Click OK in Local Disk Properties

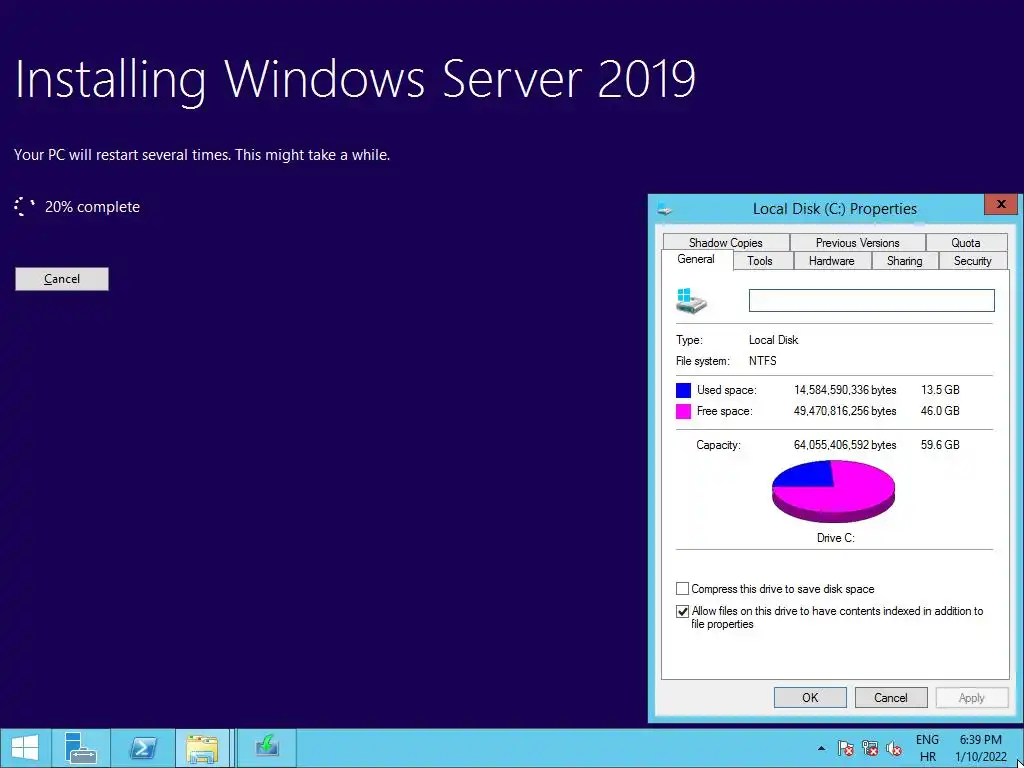(x=810, y=697)
